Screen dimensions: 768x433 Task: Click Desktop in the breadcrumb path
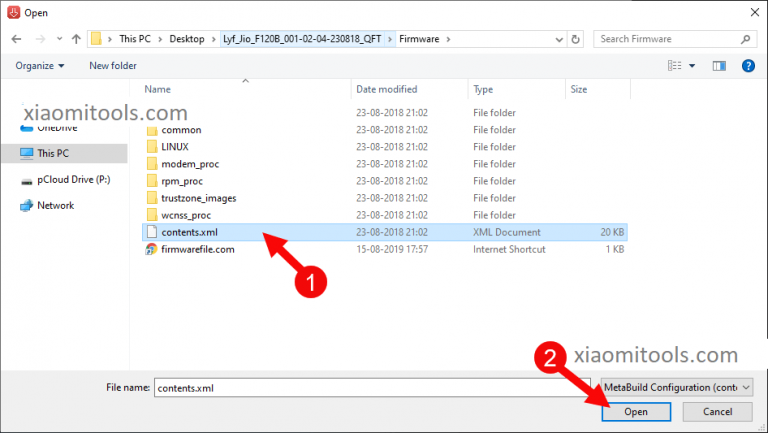pos(185,39)
